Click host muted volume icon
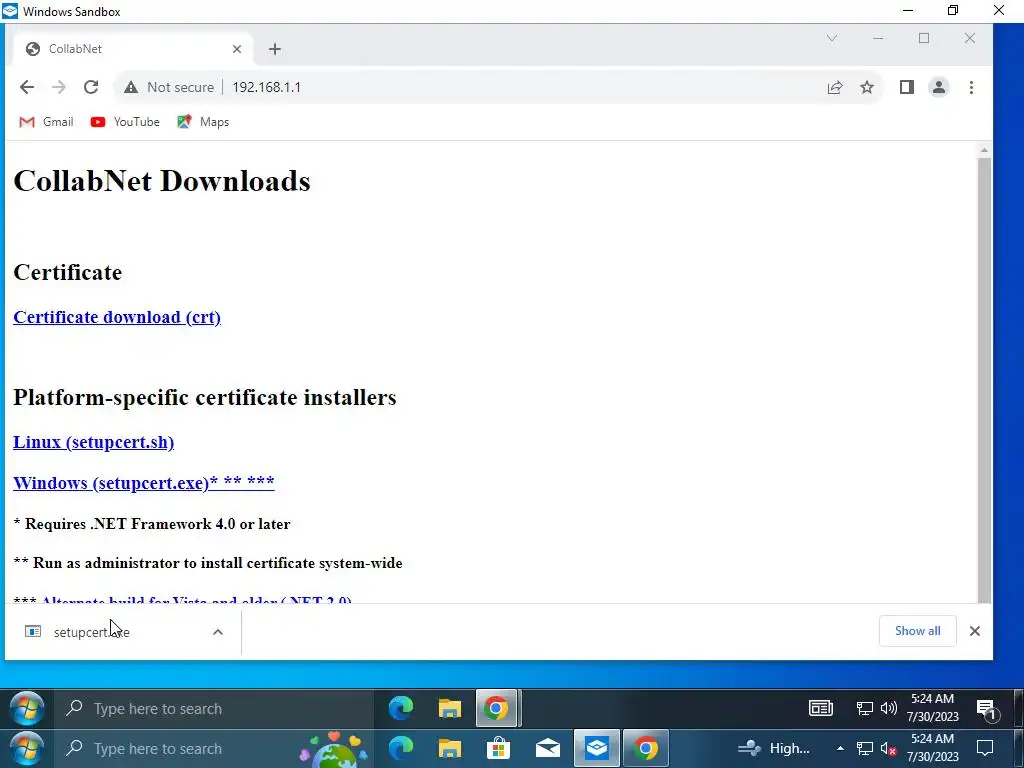 click(888, 748)
